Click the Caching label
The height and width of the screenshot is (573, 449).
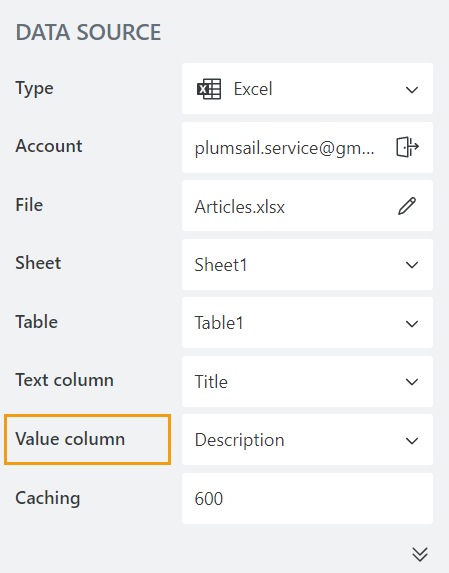[47, 498]
